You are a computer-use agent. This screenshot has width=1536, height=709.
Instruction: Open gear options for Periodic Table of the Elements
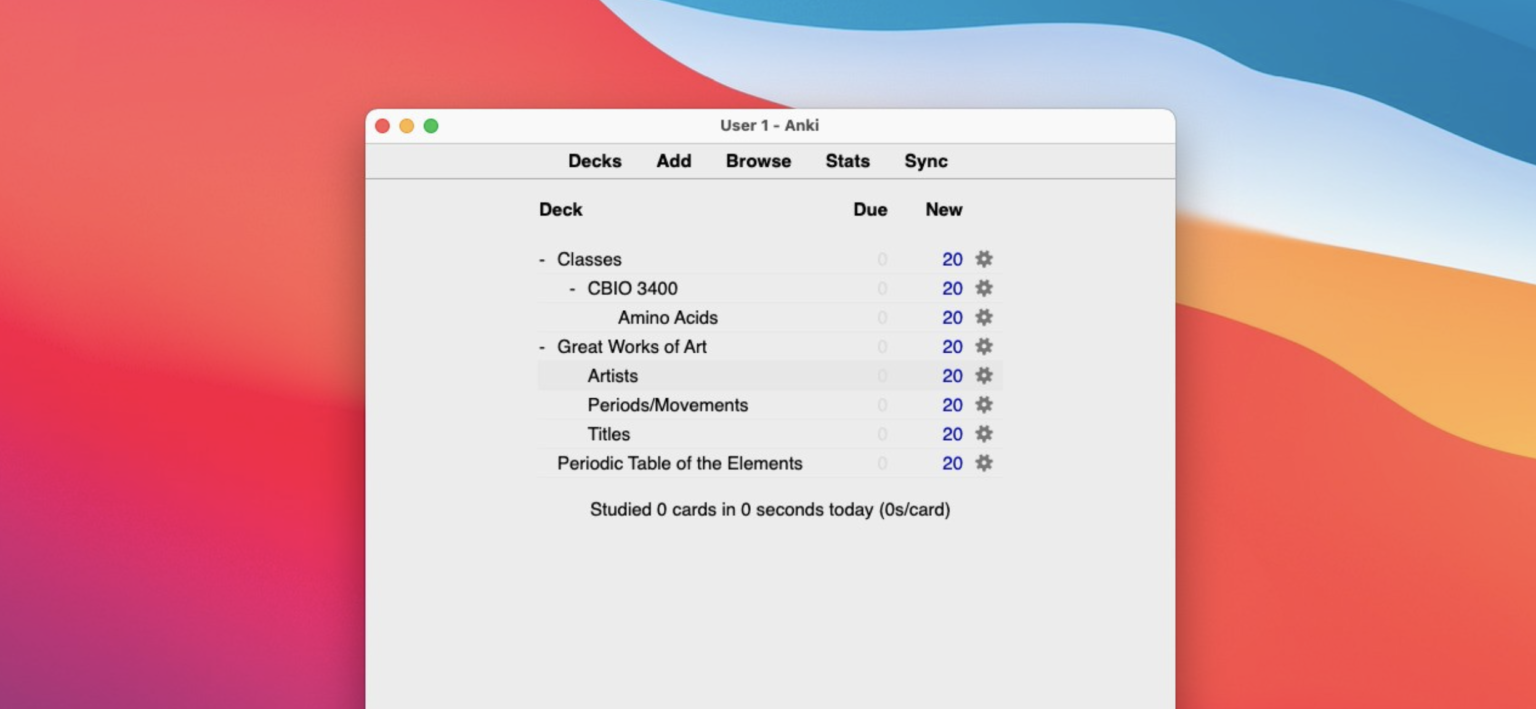[x=983, y=463]
